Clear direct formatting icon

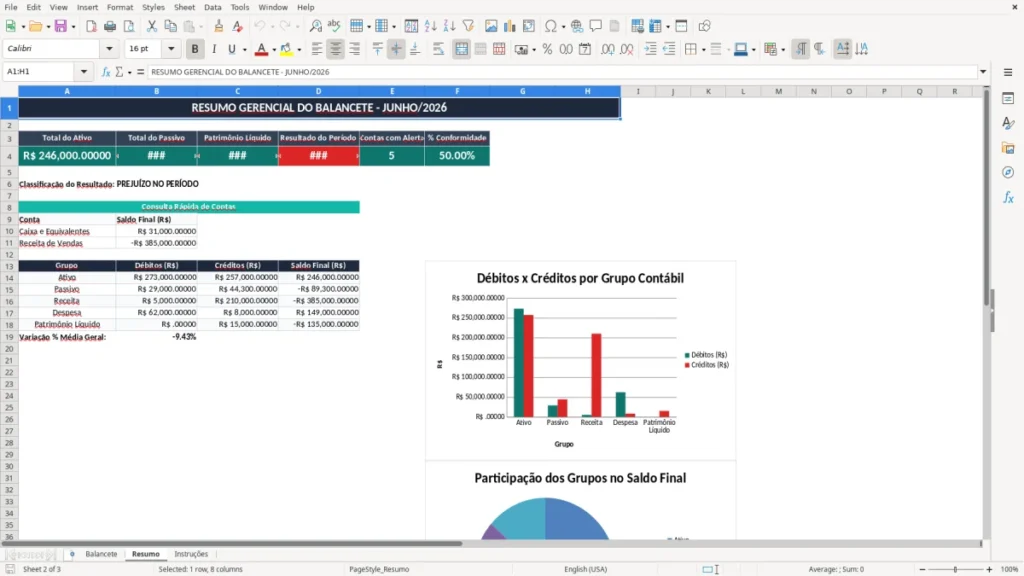tap(238, 26)
